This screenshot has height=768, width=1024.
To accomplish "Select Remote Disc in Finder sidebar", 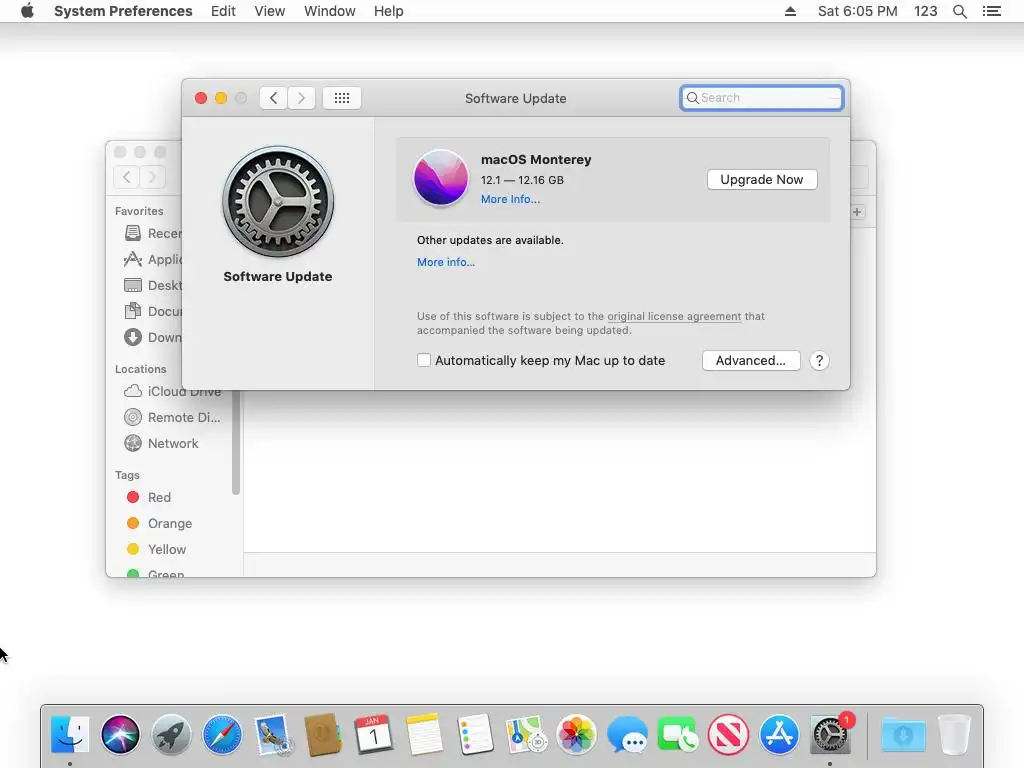I will (172, 417).
